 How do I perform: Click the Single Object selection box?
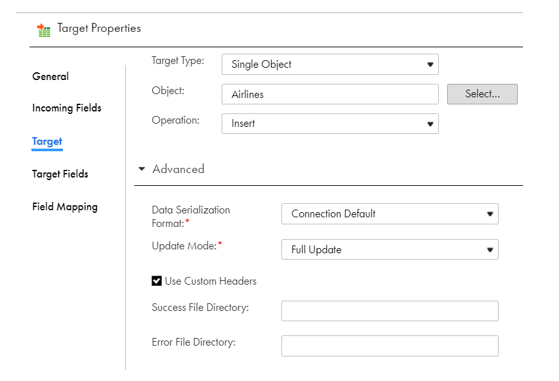(330, 65)
